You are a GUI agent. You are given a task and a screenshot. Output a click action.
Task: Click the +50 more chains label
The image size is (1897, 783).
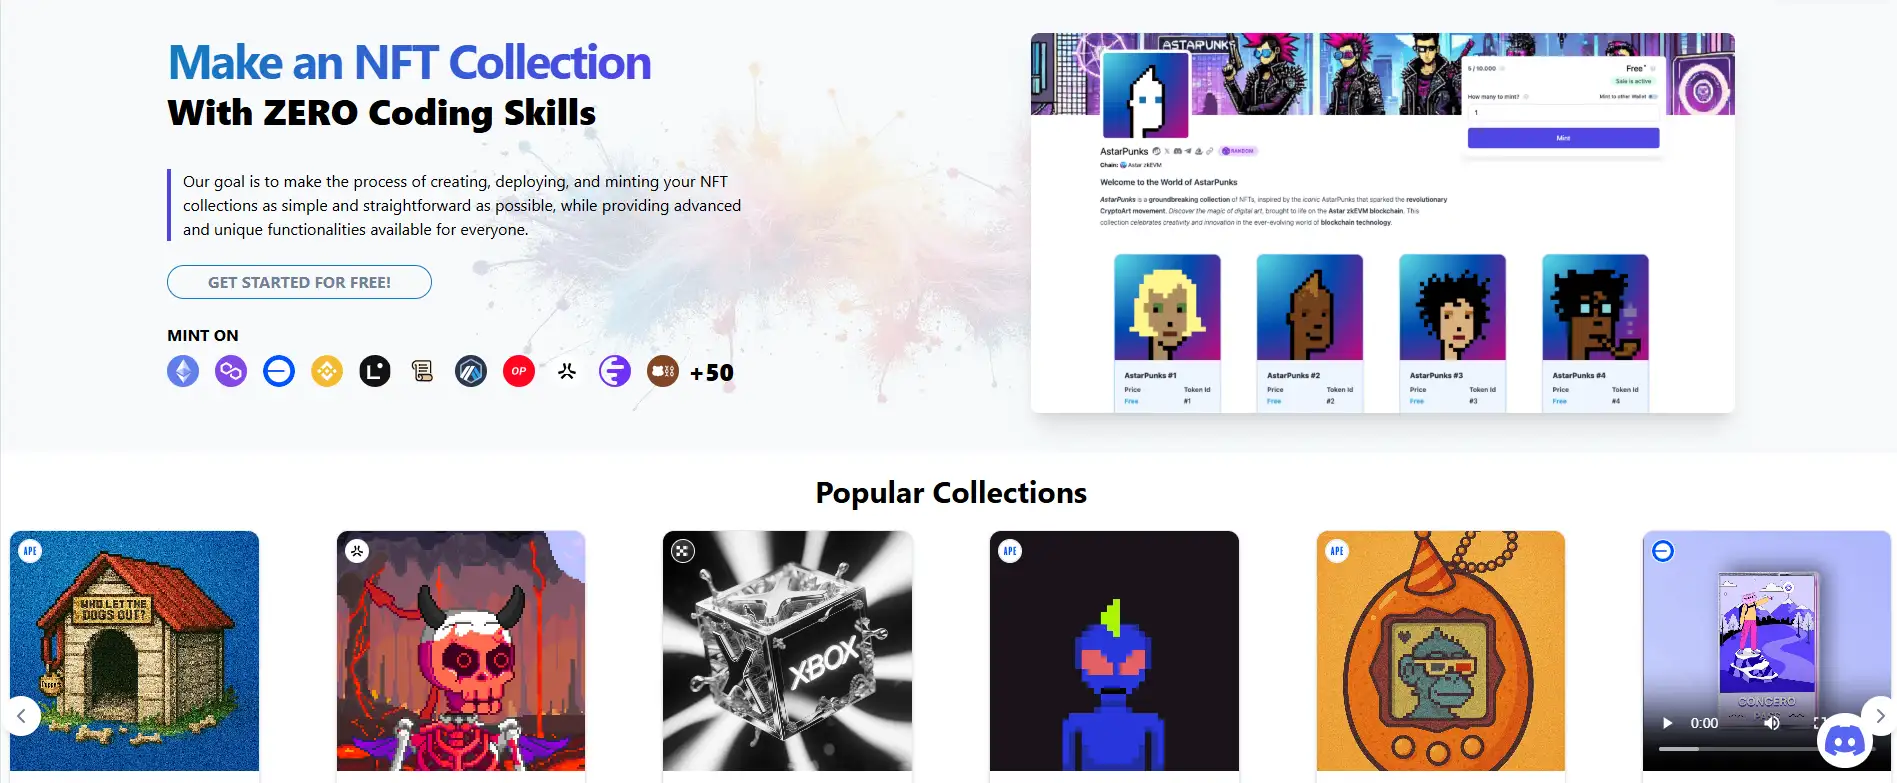(x=712, y=373)
